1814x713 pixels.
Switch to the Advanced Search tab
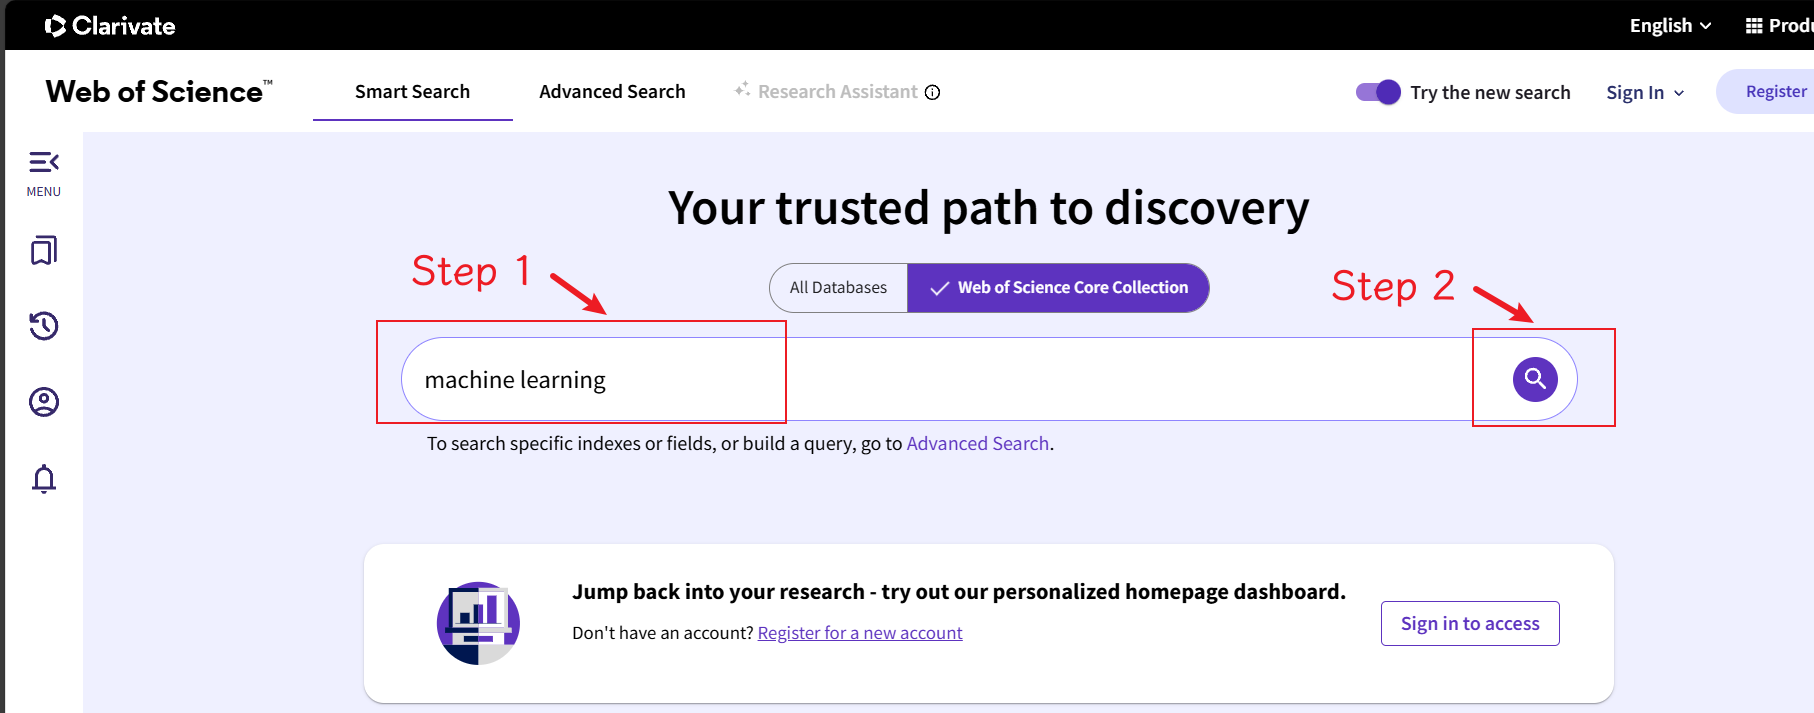point(612,92)
